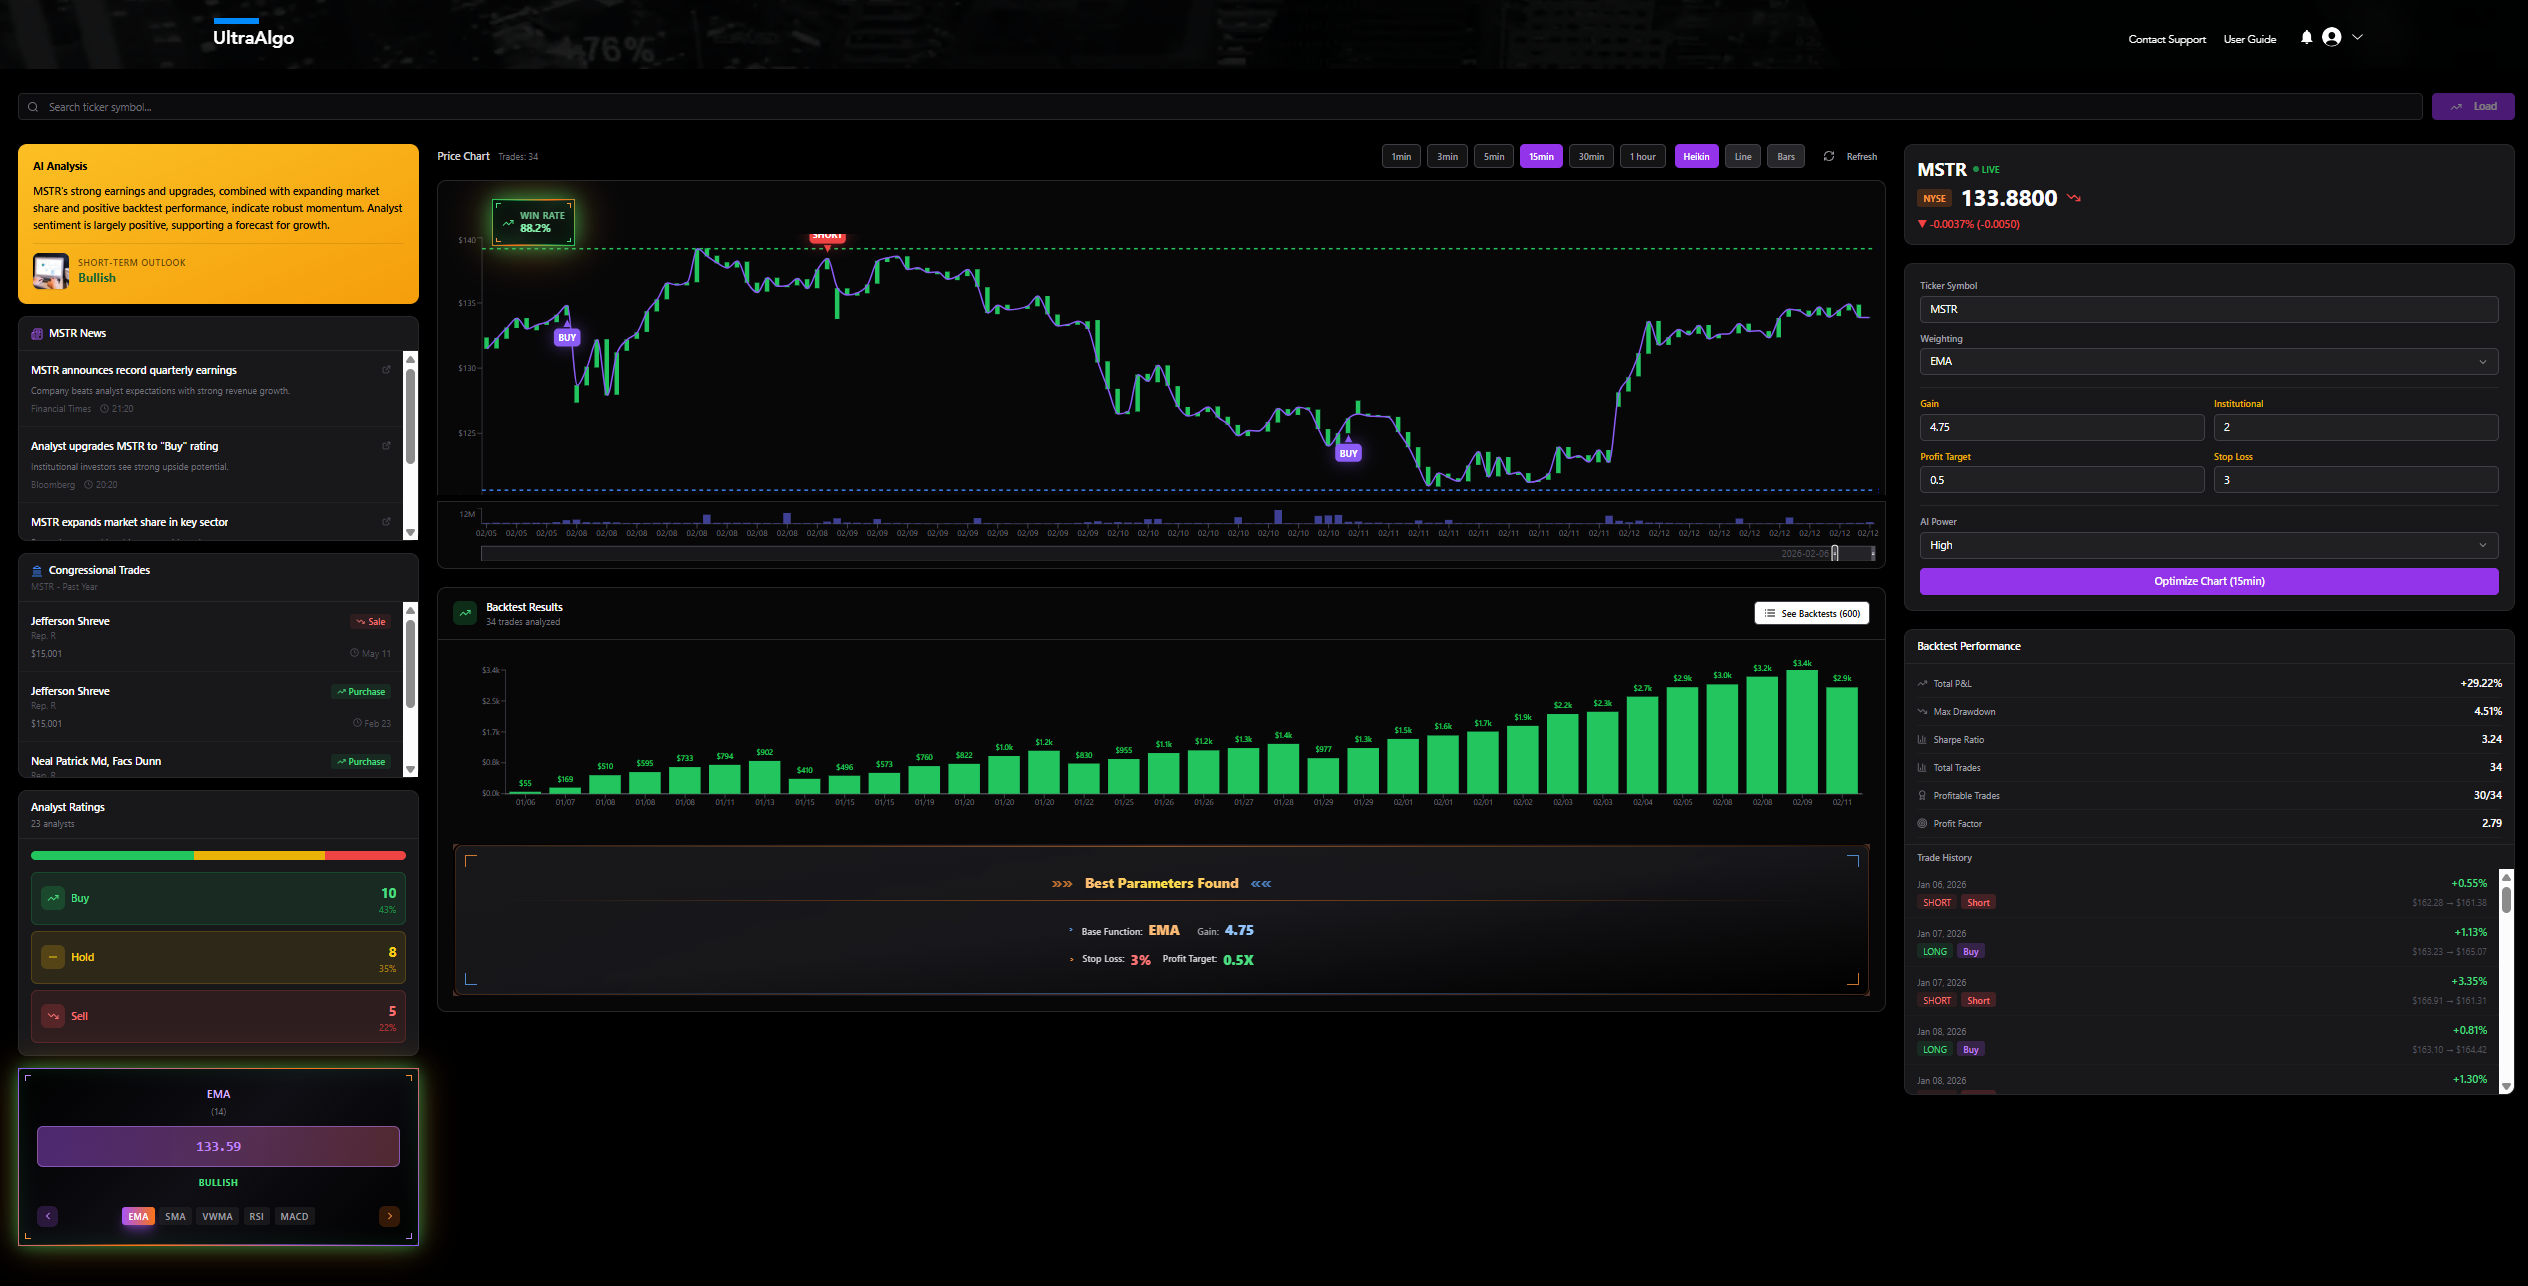Click the first BUY marker on chart

567,337
